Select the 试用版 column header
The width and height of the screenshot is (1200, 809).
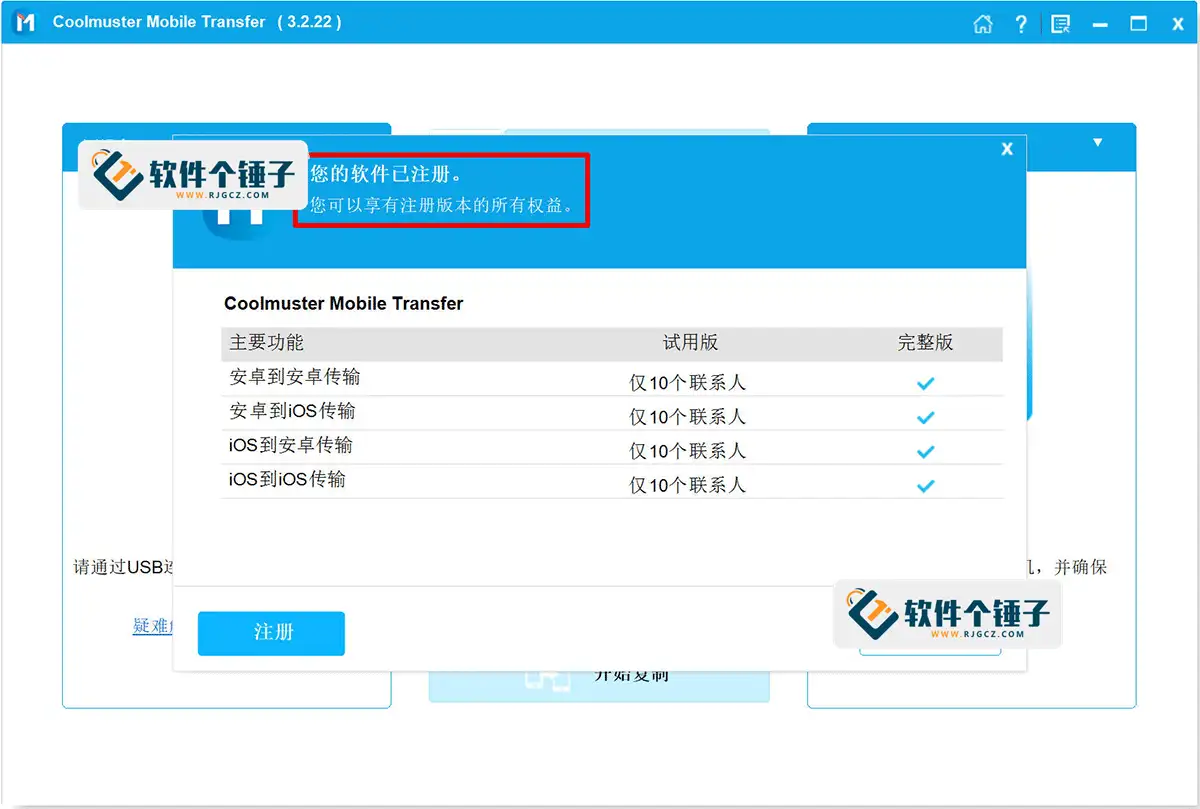690,342
